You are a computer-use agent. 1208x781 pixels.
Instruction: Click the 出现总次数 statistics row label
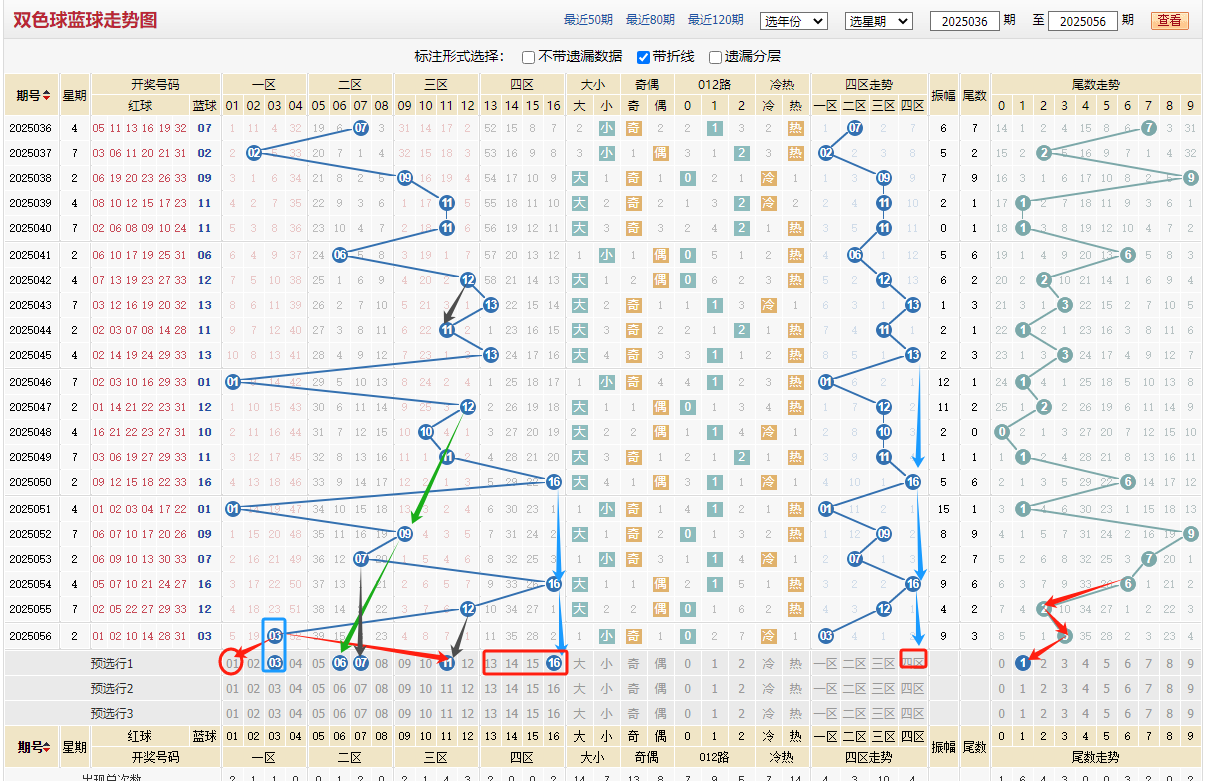[111, 777]
